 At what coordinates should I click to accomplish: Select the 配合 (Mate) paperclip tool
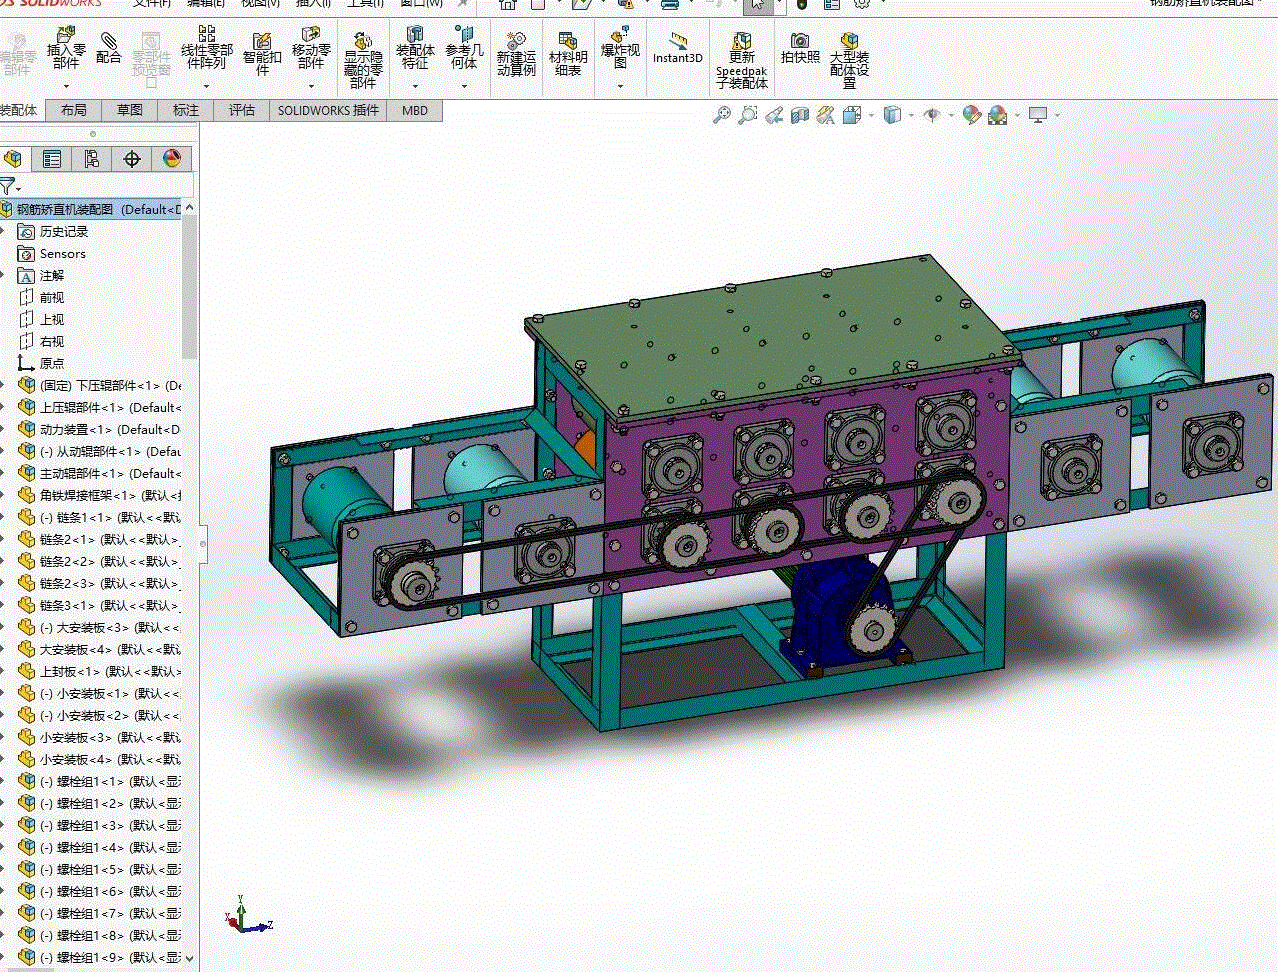click(109, 48)
